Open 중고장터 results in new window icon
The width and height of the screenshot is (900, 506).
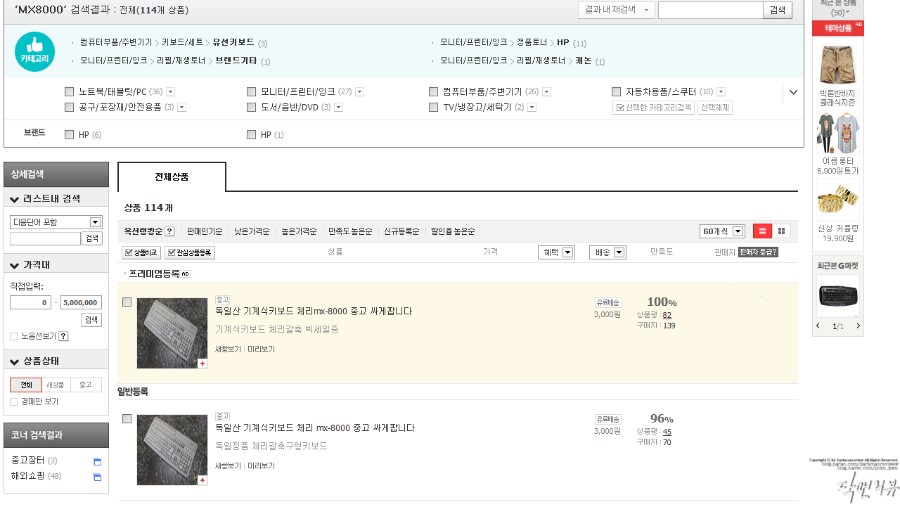point(97,461)
